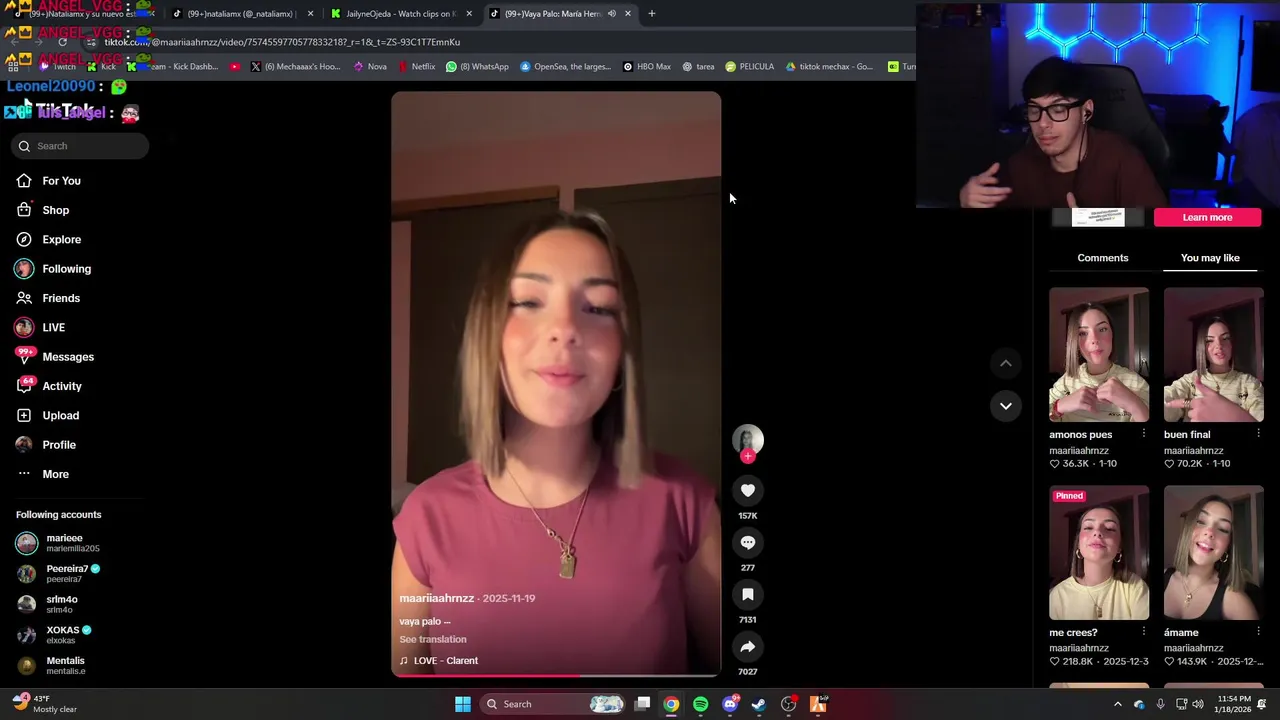Open Steam from the taskbar
This screenshot has height=720, width=1280.
pos(759,704)
